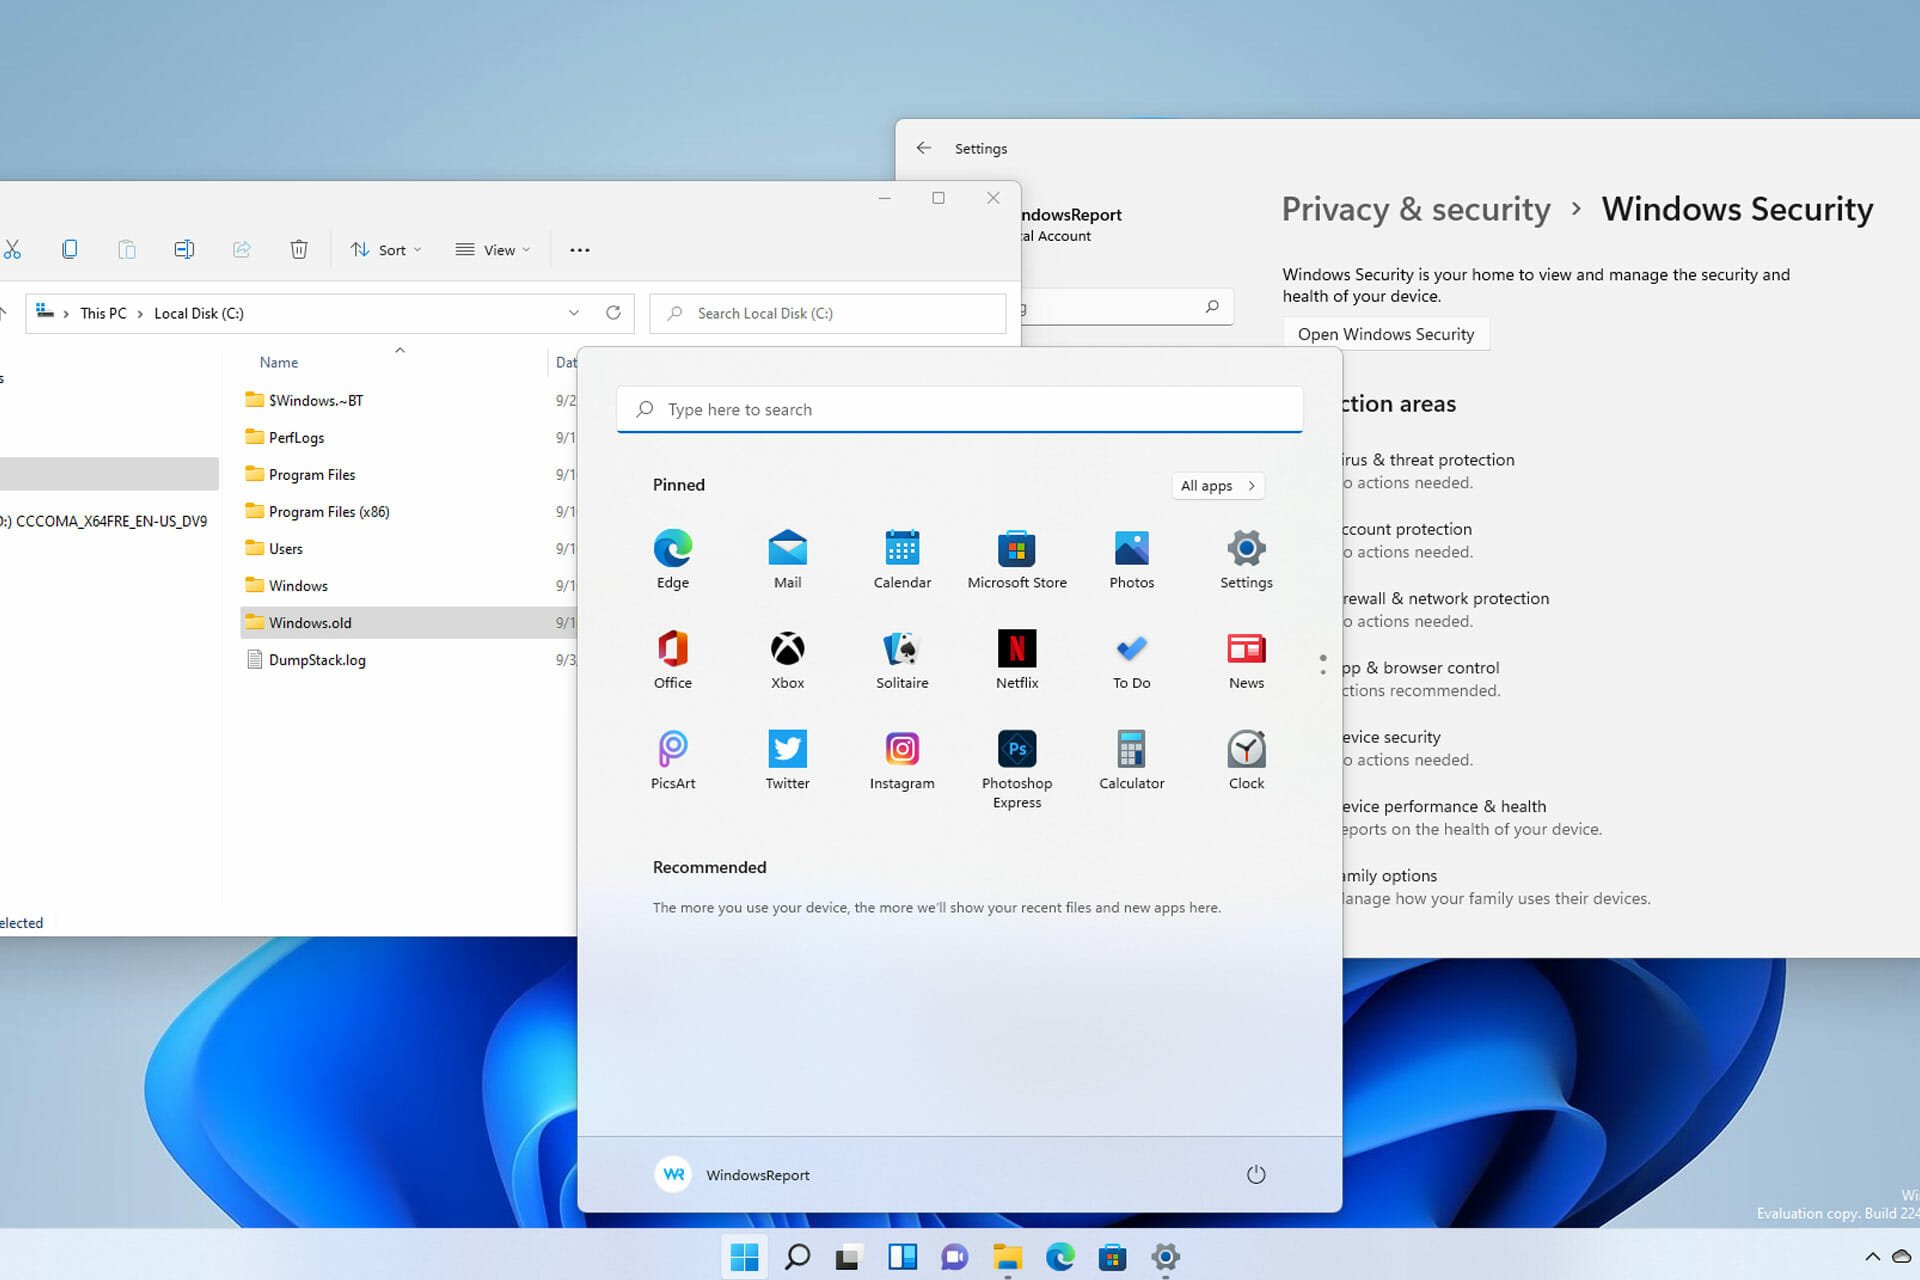Image resolution: width=1920 pixels, height=1280 pixels.
Task: Click the Share icon in File Explorer toolbar
Action: pyautogui.click(x=242, y=249)
